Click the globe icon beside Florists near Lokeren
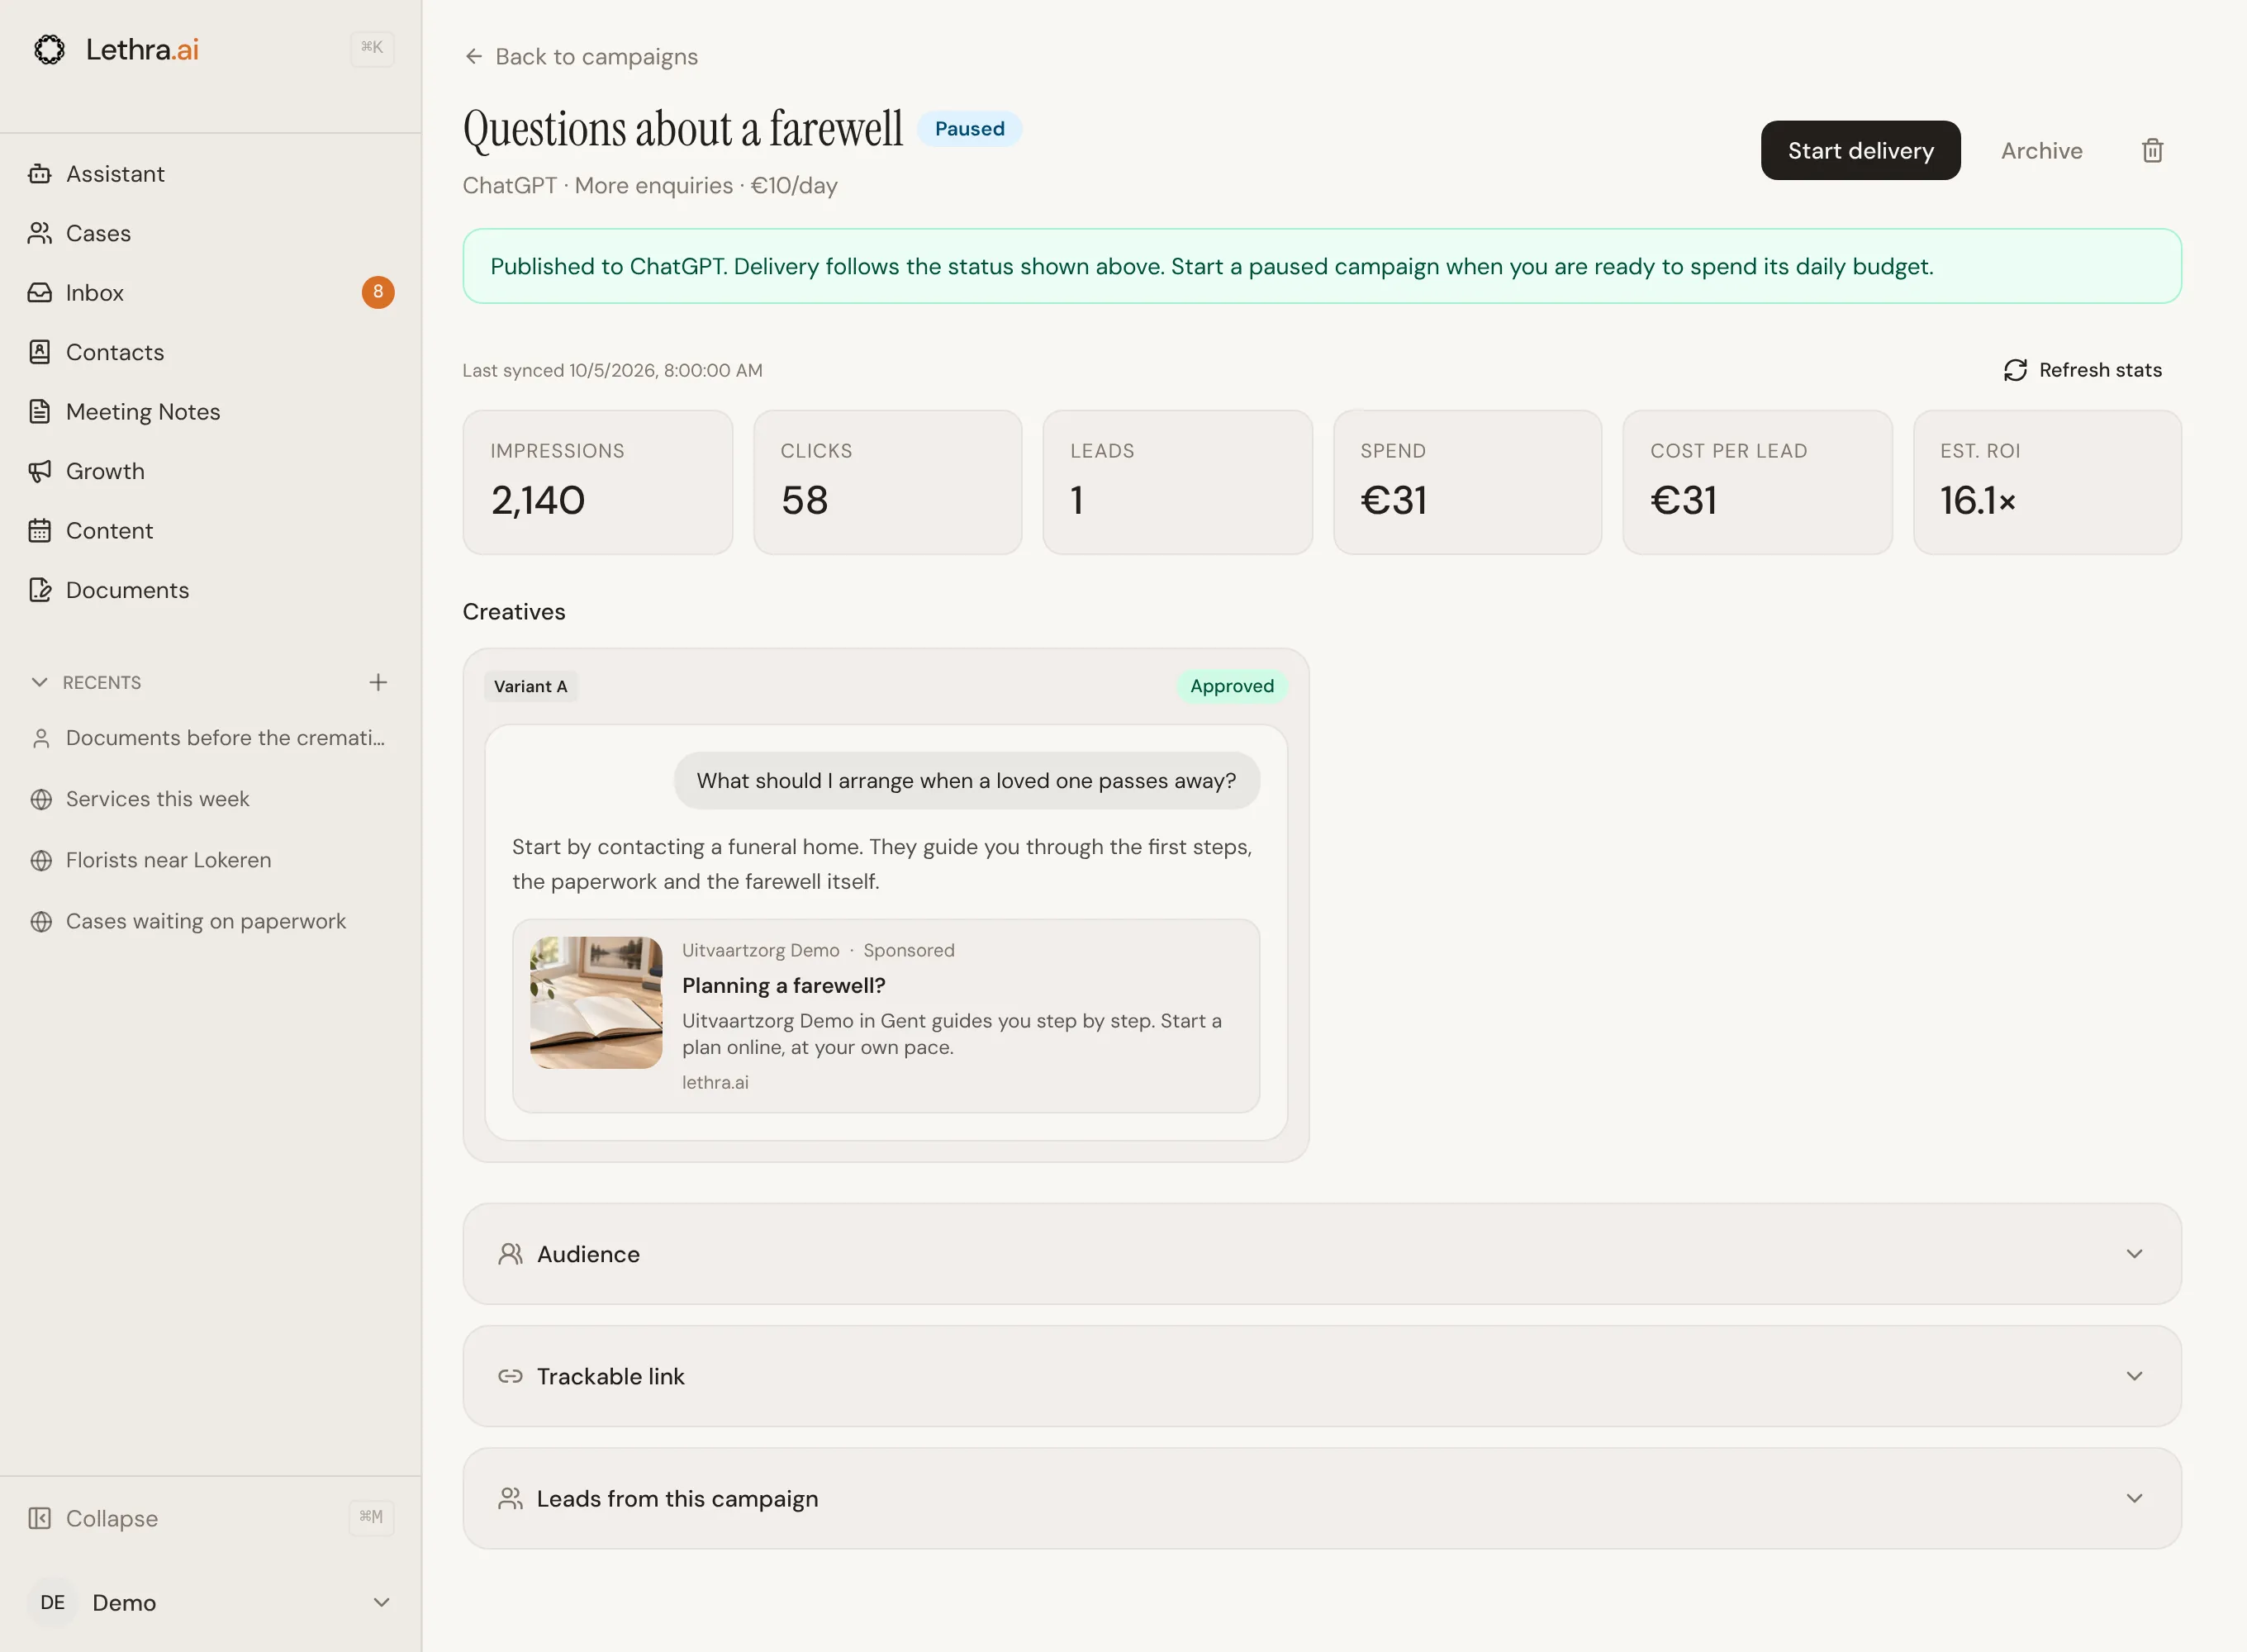The image size is (2247, 1652). pos(41,860)
